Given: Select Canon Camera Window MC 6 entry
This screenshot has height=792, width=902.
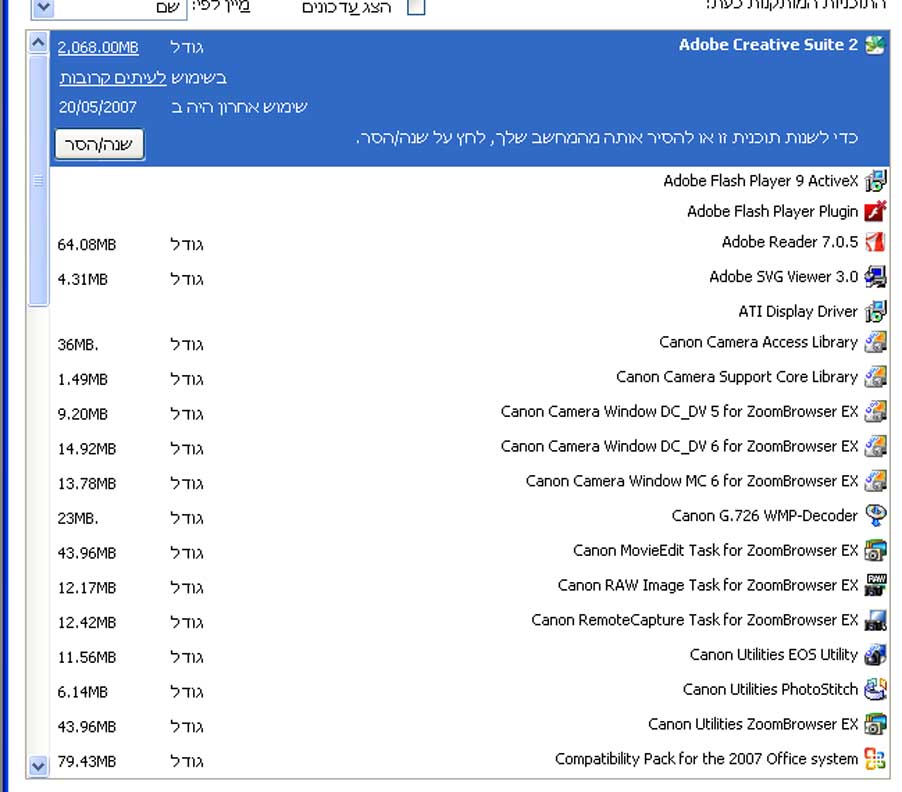Looking at the screenshot, I should [469, 481].
